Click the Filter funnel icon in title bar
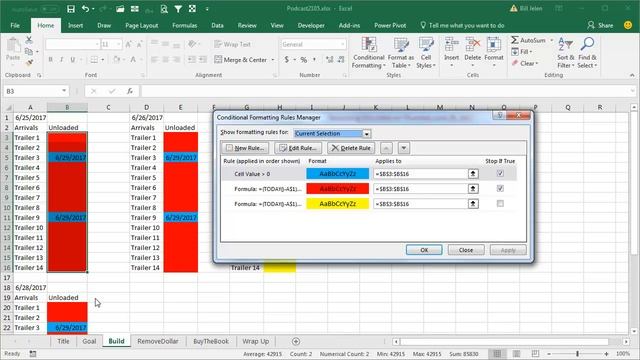 (178, 9)
